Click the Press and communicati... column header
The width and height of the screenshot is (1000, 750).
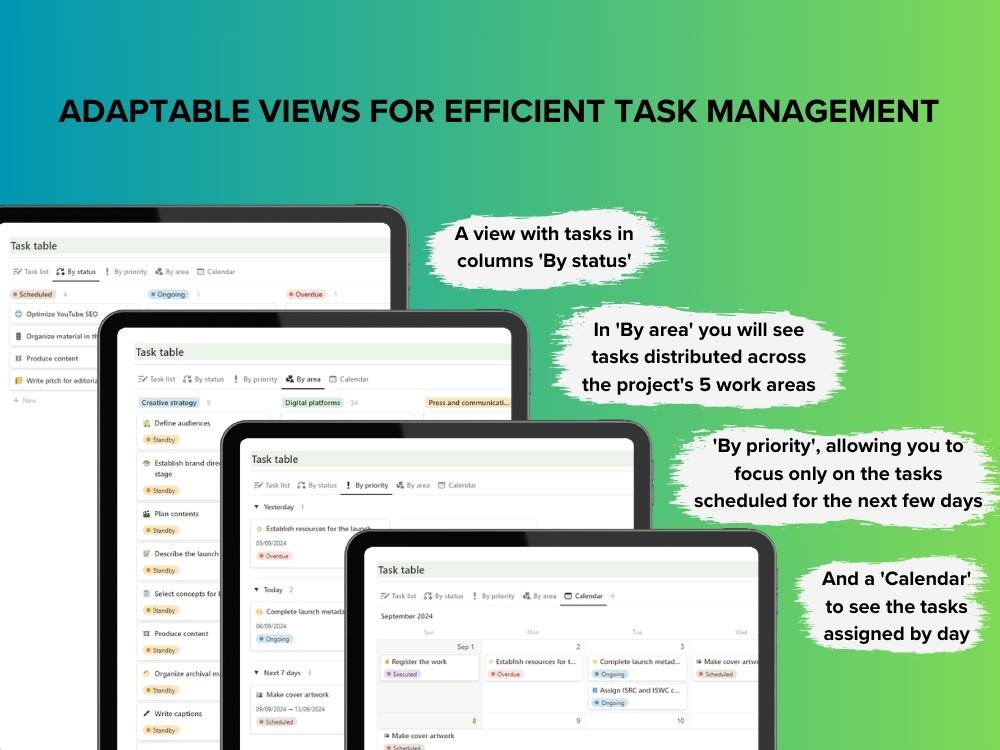pos(469,402)
